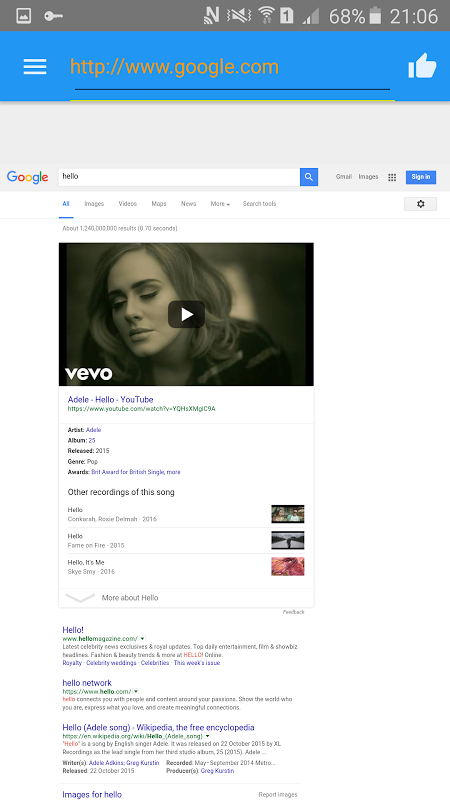Click the Google logo
The width and height of the screenshot is (450, 800).
[28, 177]
